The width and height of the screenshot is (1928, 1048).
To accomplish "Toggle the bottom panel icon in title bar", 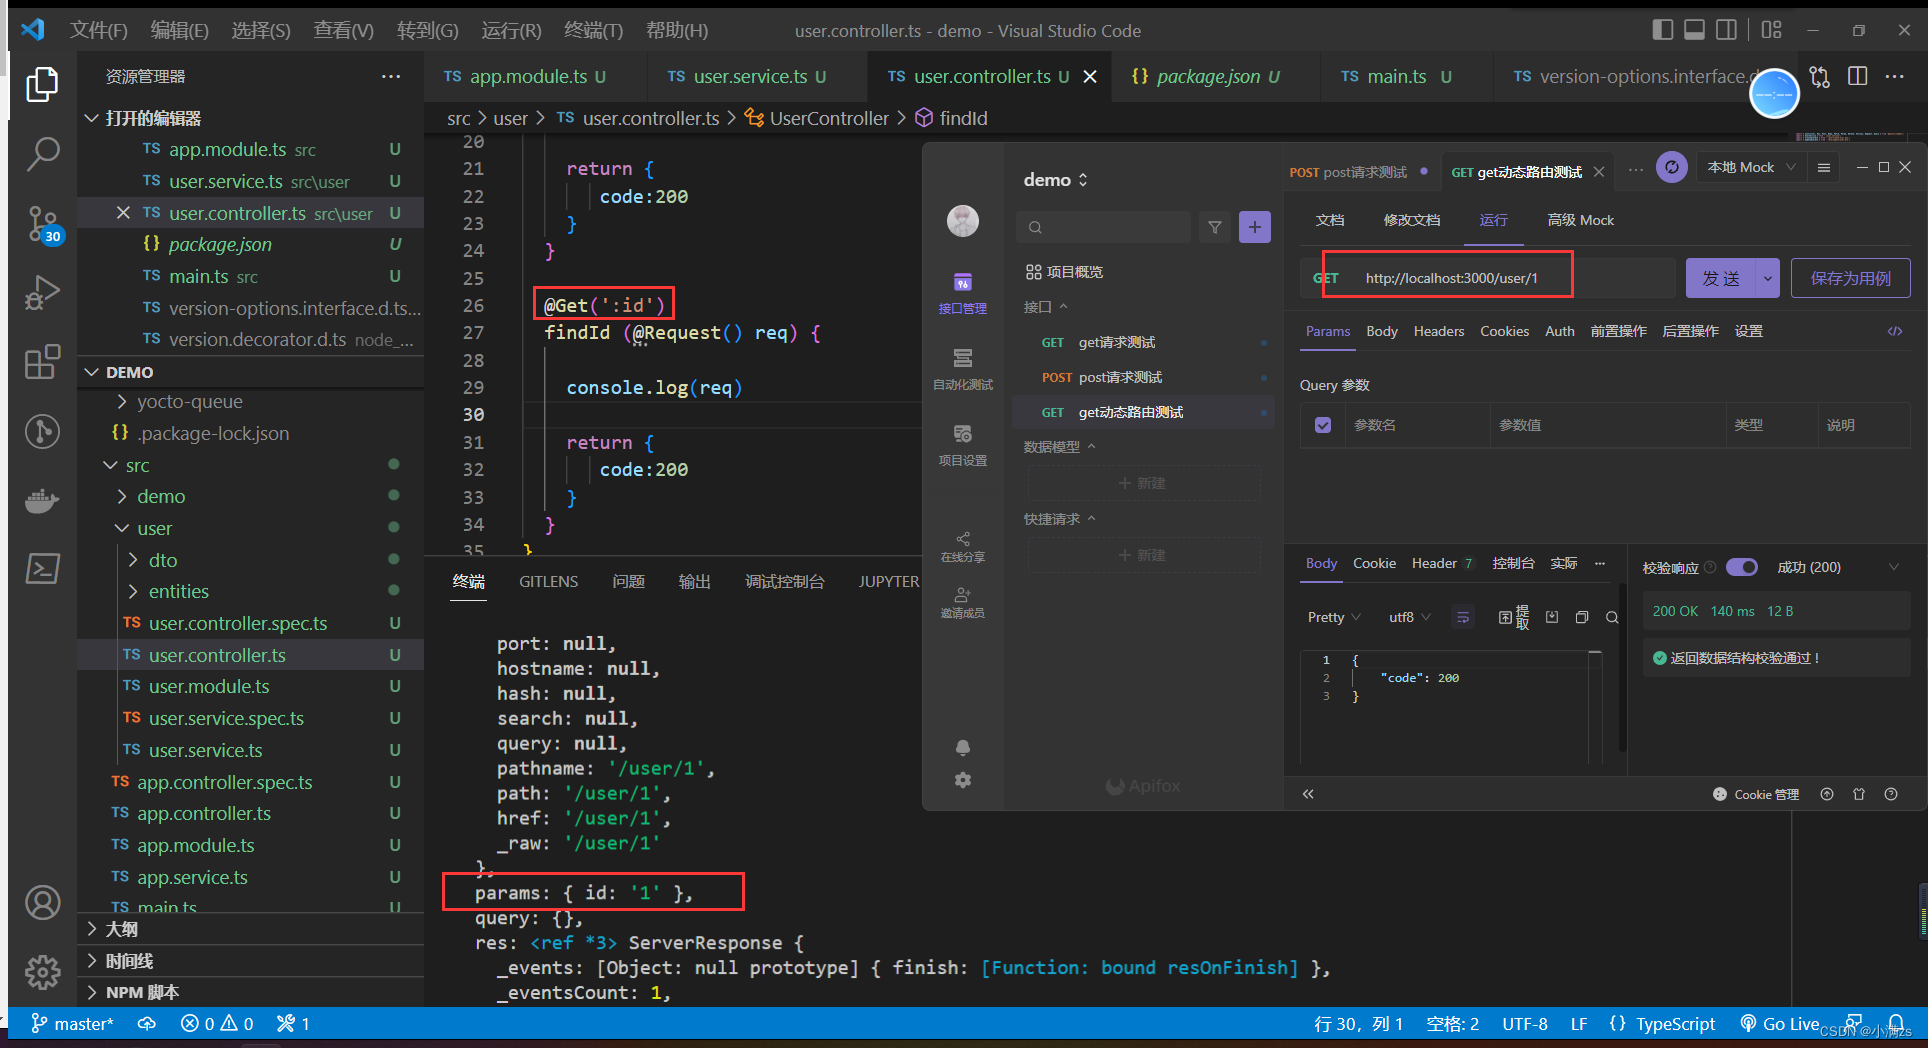I will coord(1694,29).
